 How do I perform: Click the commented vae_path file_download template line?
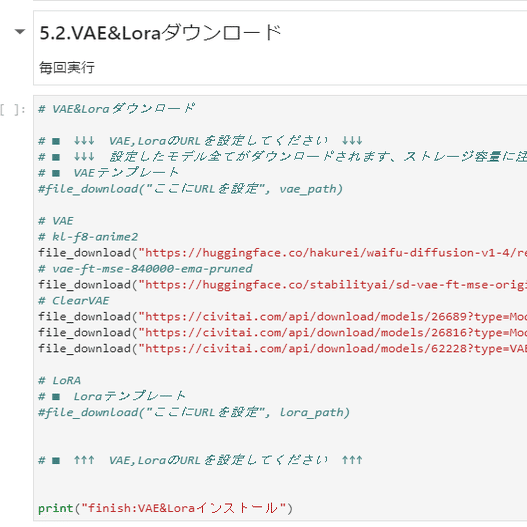(x=190, y=189)
